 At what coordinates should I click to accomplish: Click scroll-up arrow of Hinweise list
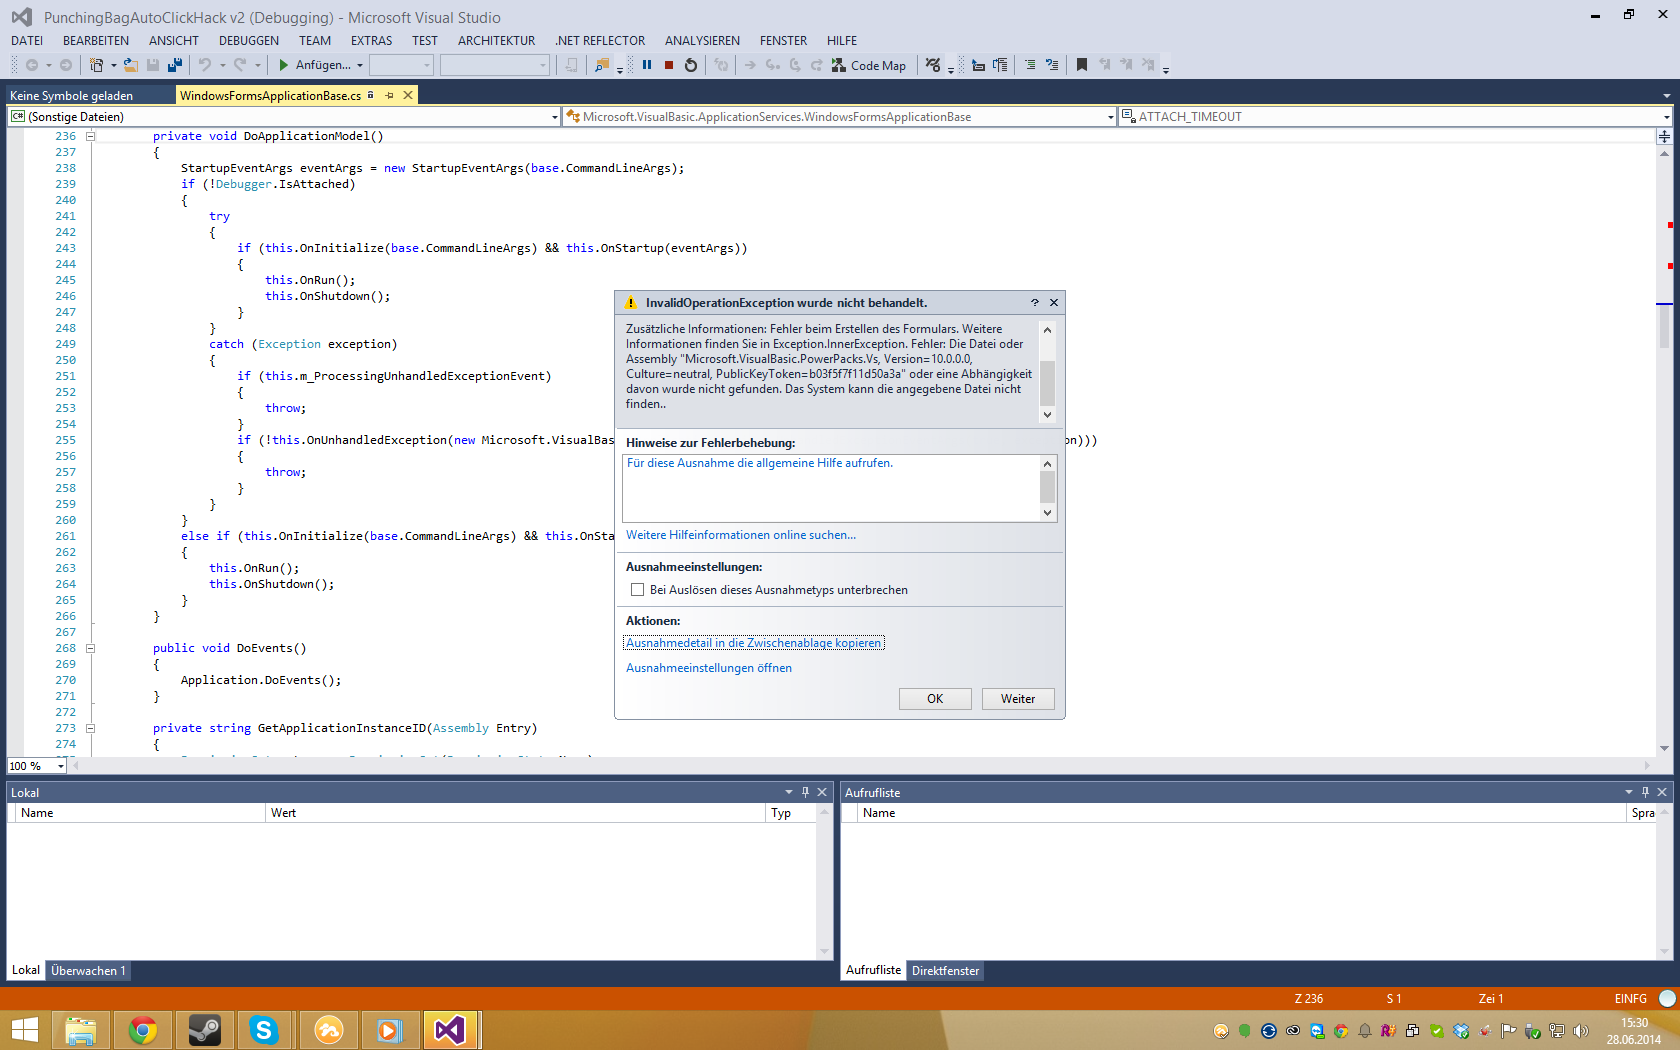(1048, 463)
